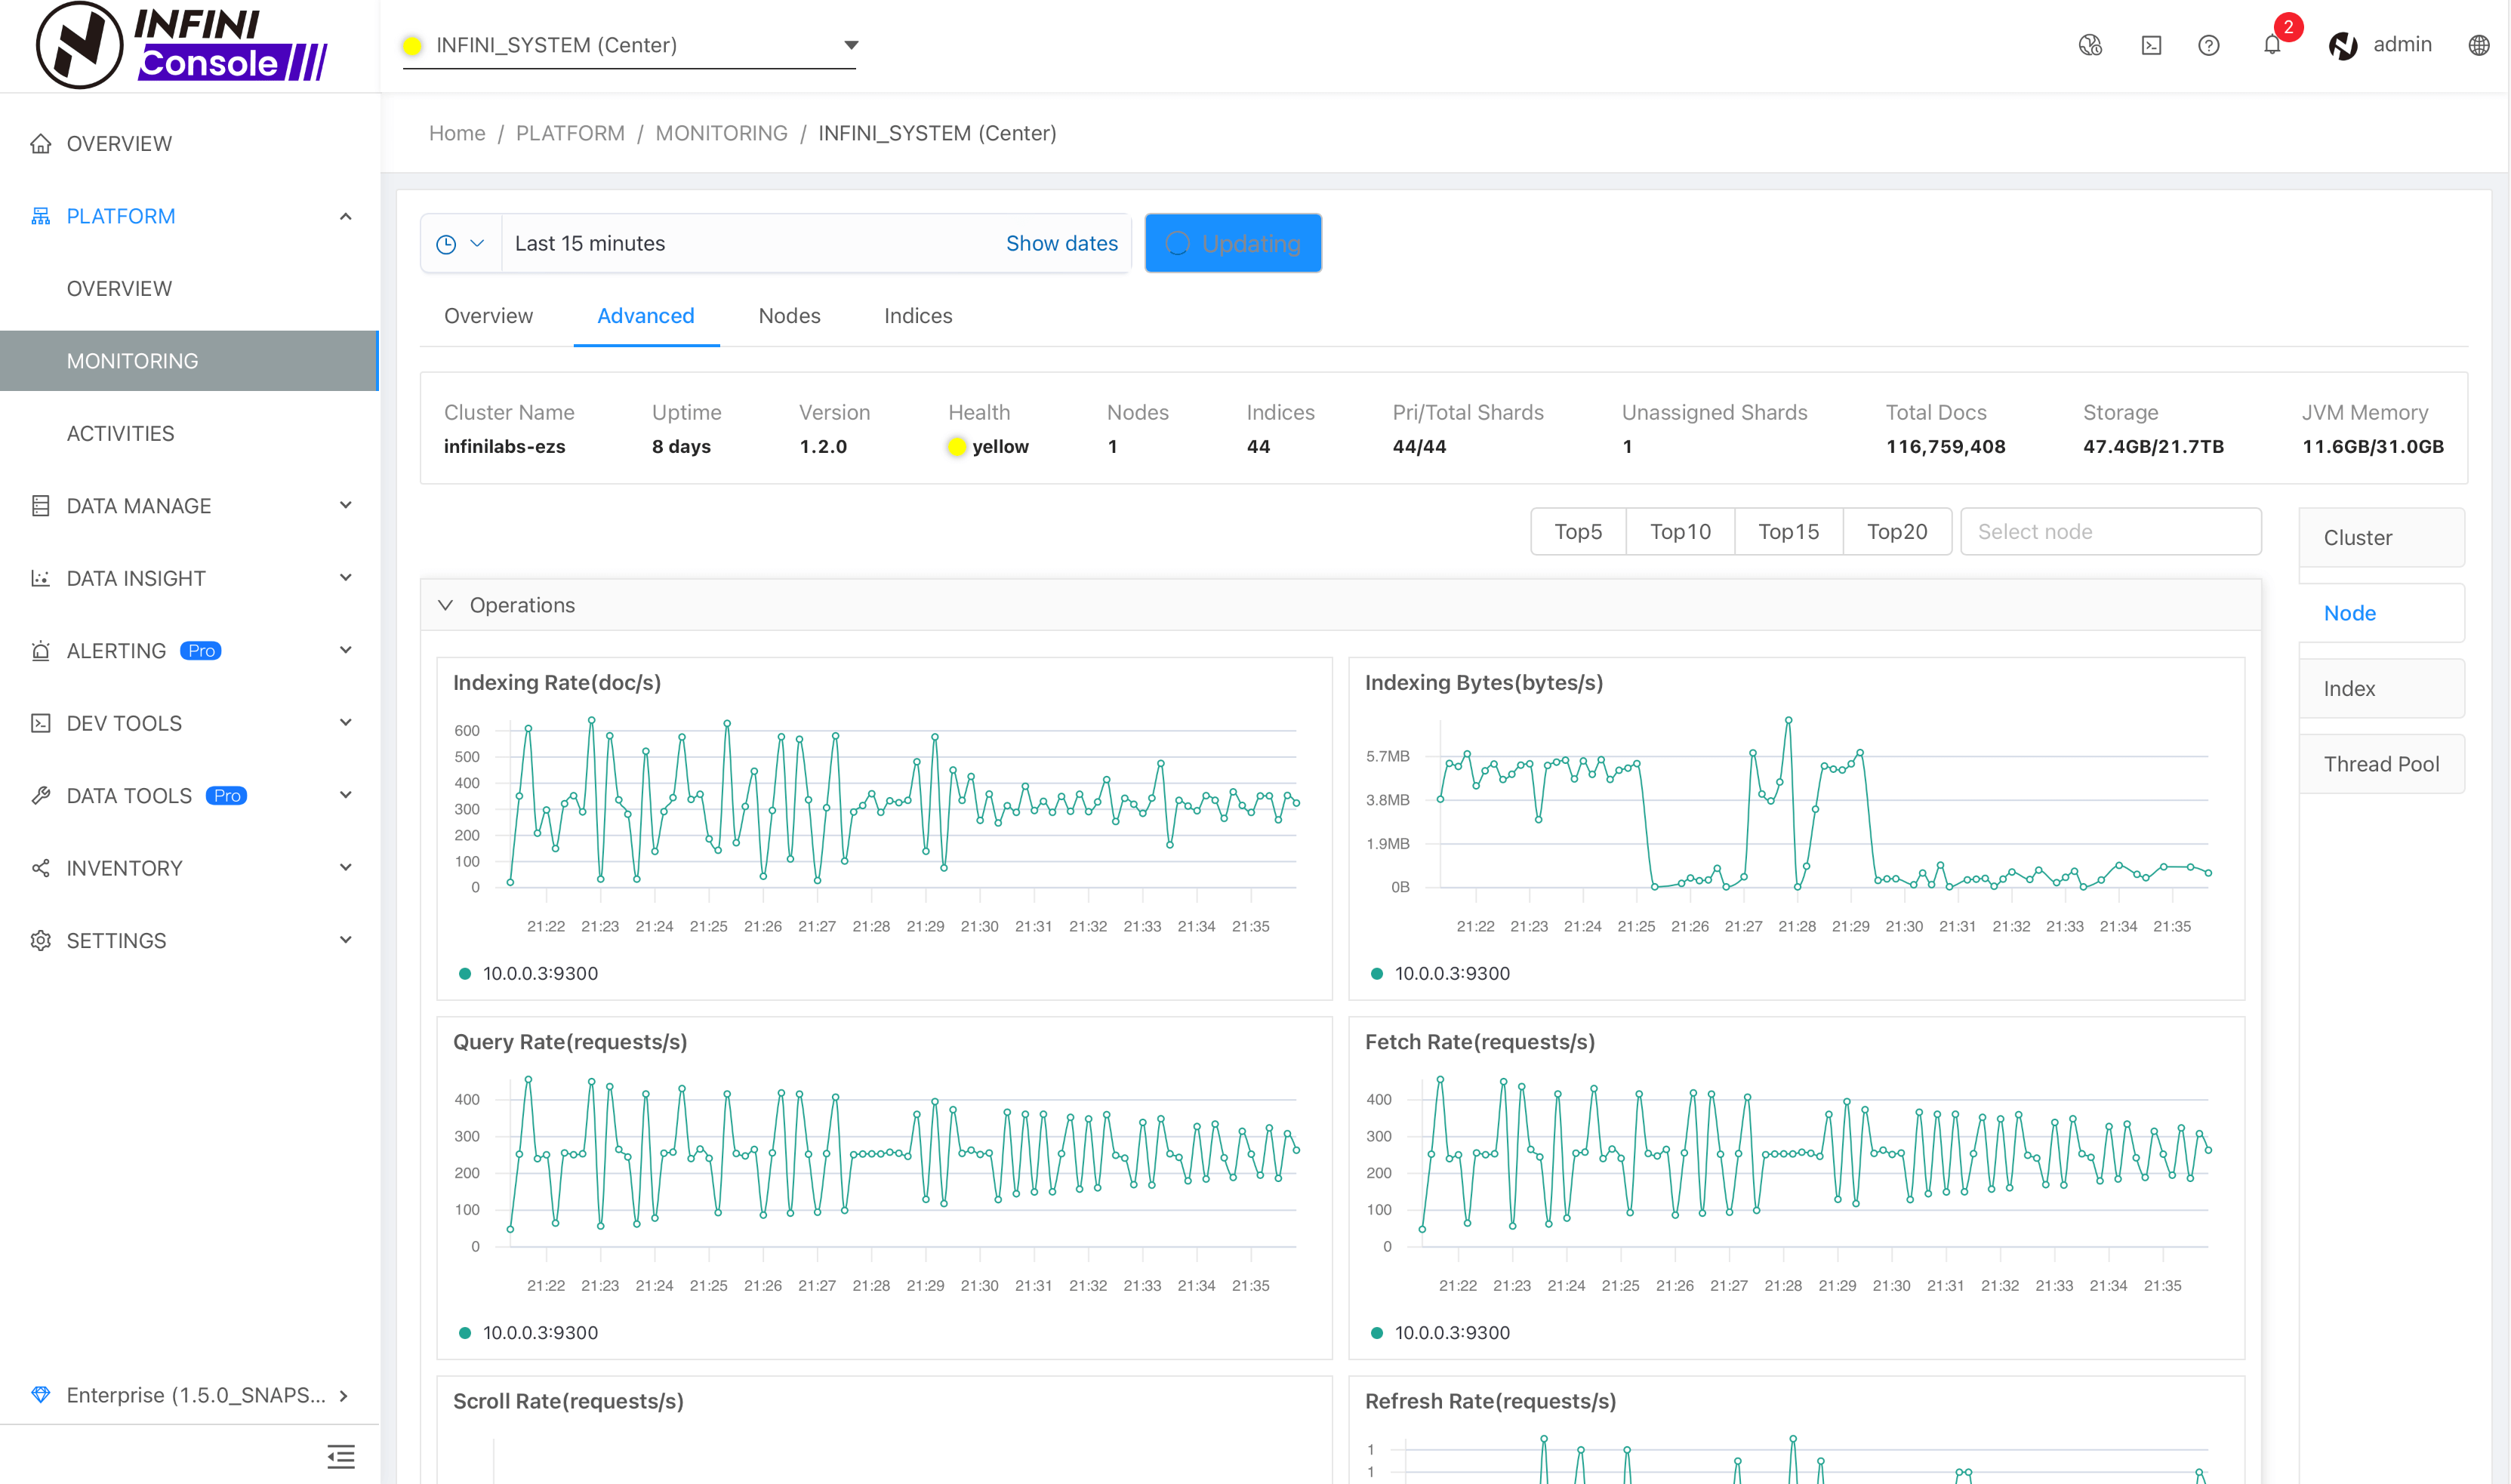Toggle the 10.0.0.3:9300 legend under Indexing Rate
Screen dimensions: 2511x1484
tap(528, 973)
